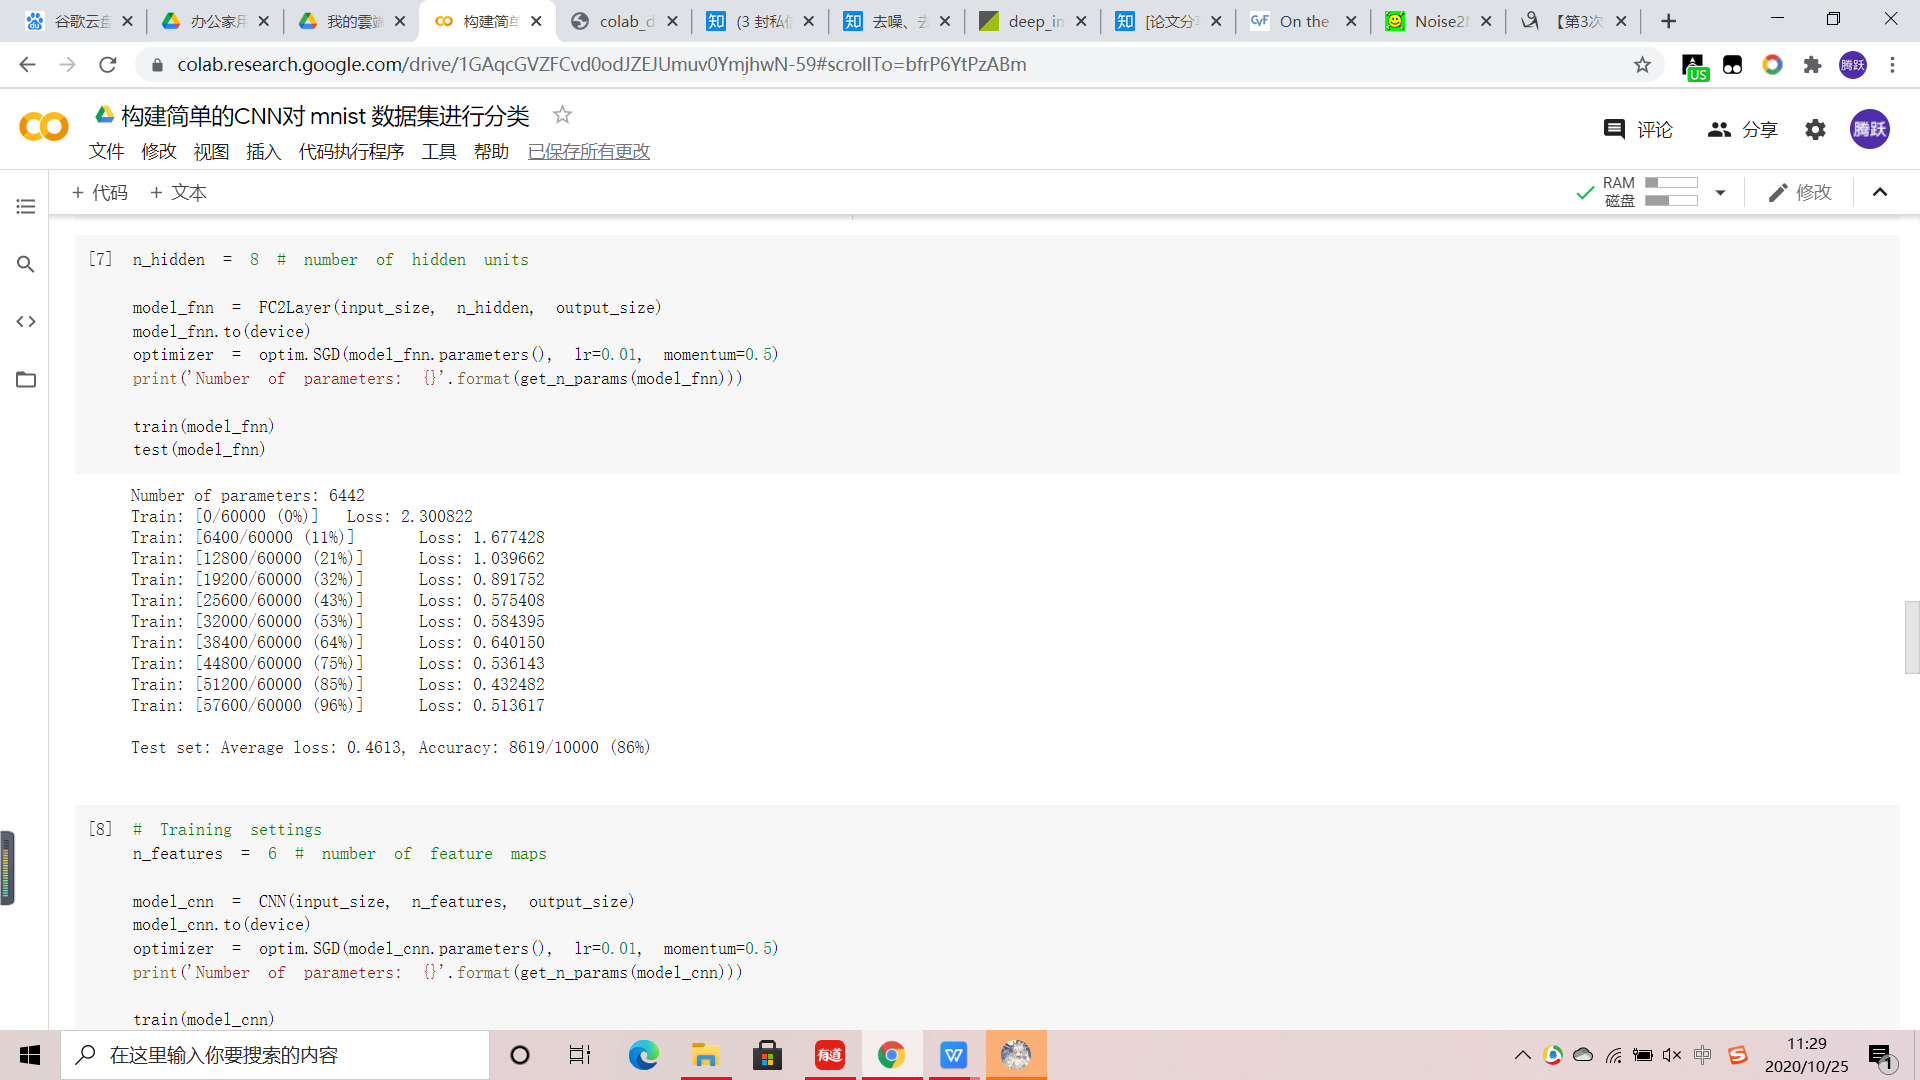This screenshot has width=1920, height=1080.
Task: Open the 评论 comments button
Action: pos(1638,129)
